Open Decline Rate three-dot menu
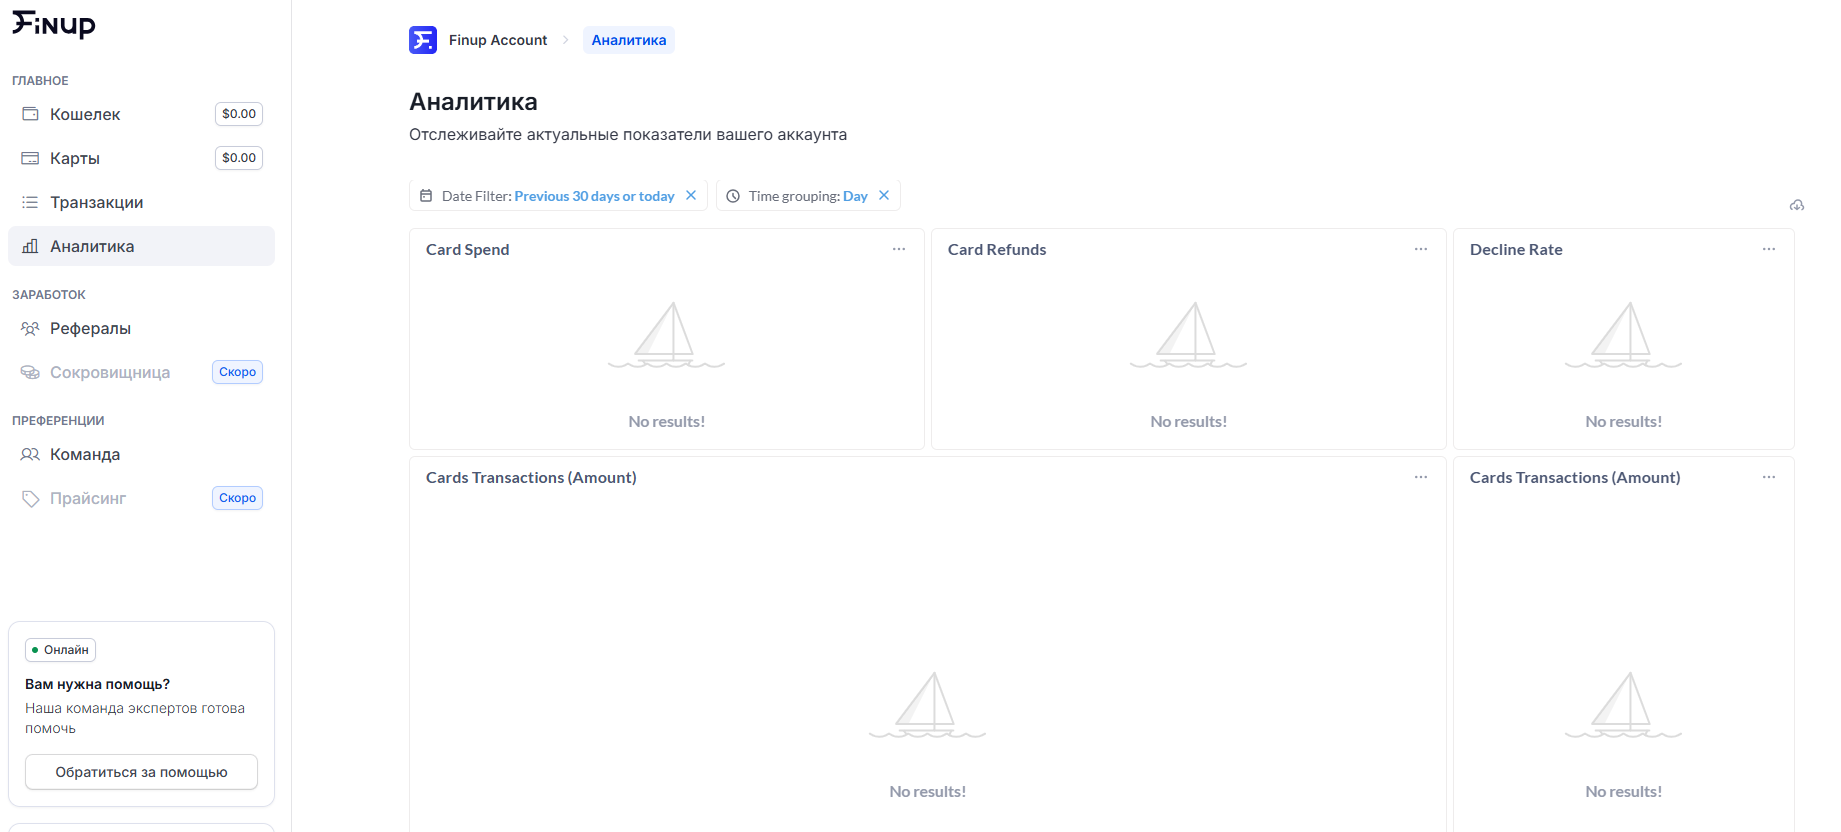This screenshot has width=1841, height=832. point(1769,249)
